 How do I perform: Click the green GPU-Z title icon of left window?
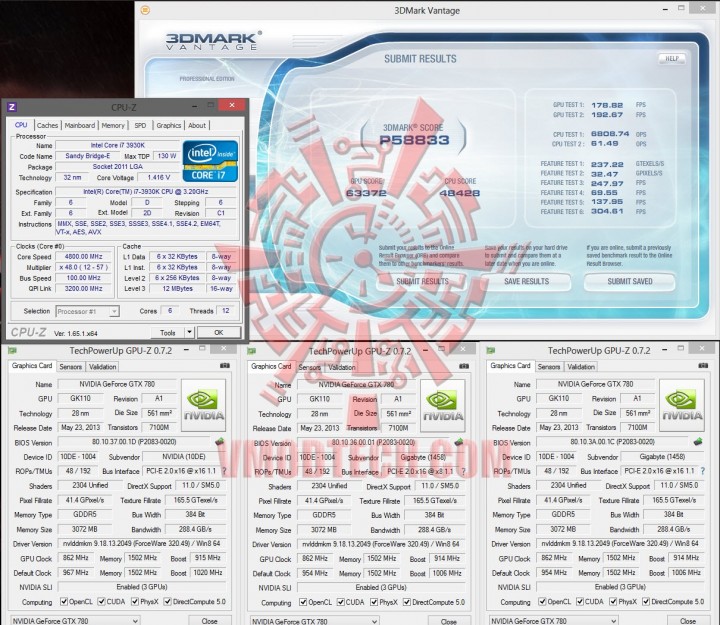point(12,351)
